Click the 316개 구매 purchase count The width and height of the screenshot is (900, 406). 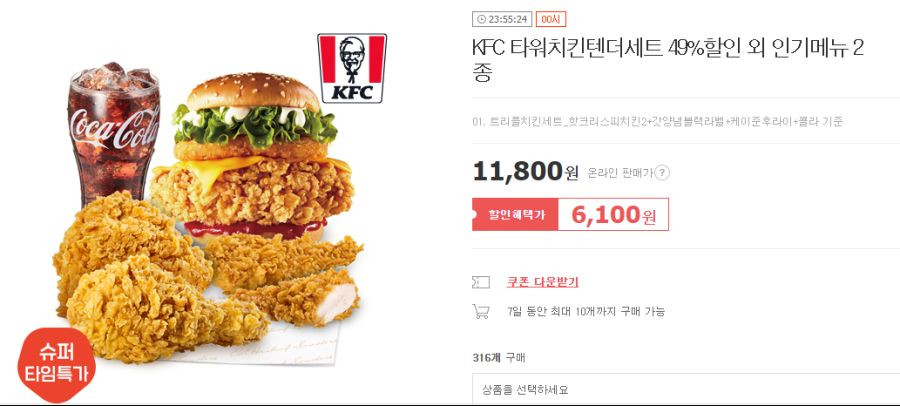[498, 357]
